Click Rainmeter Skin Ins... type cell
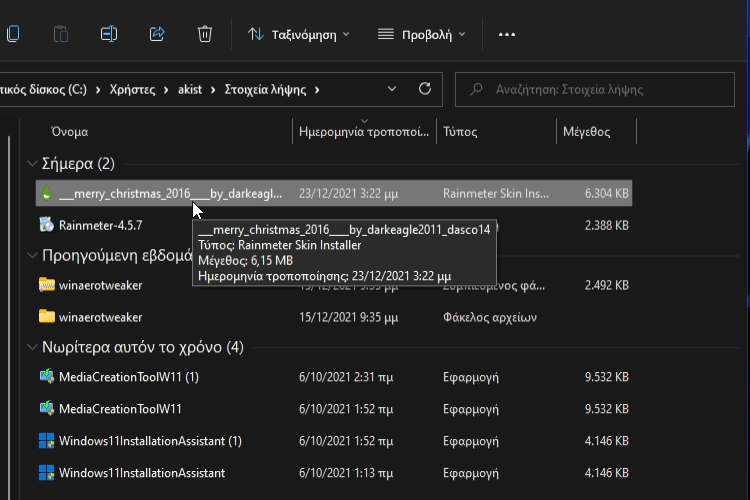The width and height of the screenshot is (750, 500). tap(496, 193)
